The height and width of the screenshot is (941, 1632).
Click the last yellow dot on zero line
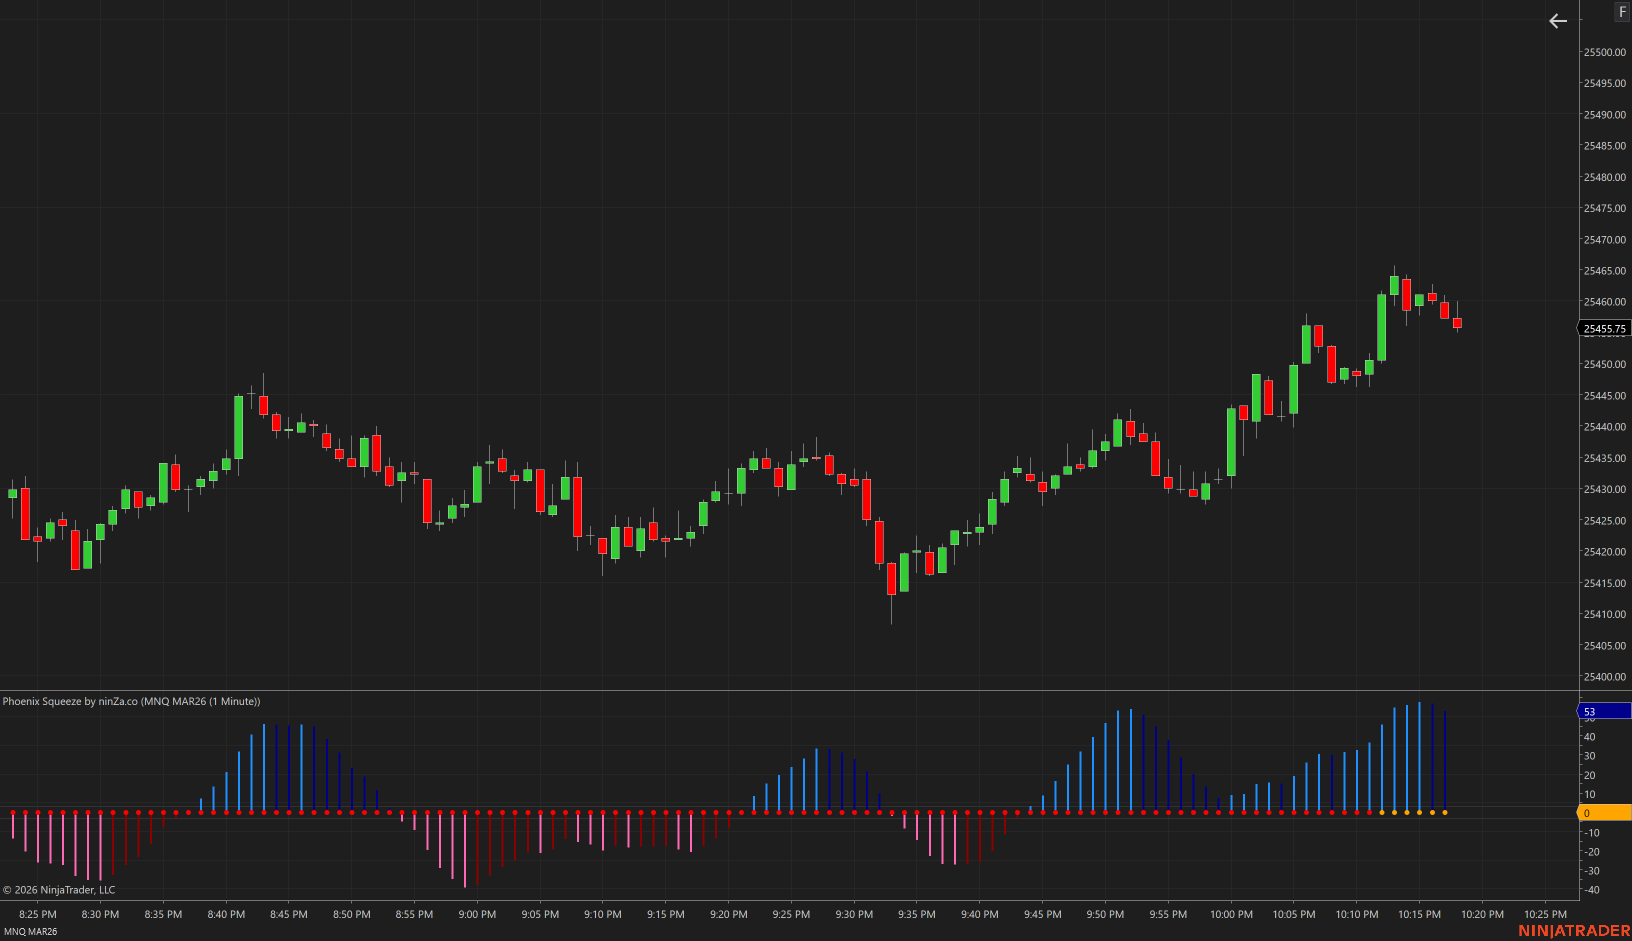coord(1444,813)
